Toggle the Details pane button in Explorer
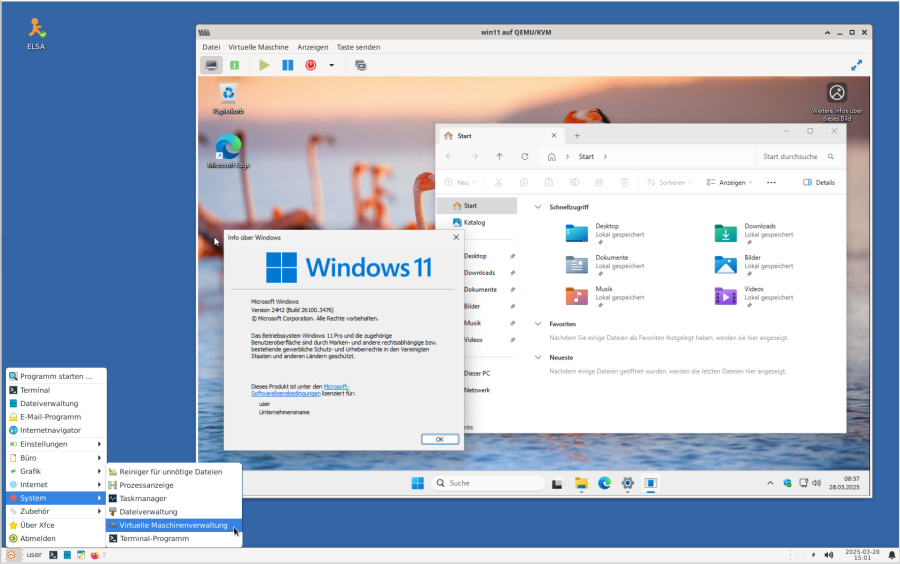 [819, 183]
